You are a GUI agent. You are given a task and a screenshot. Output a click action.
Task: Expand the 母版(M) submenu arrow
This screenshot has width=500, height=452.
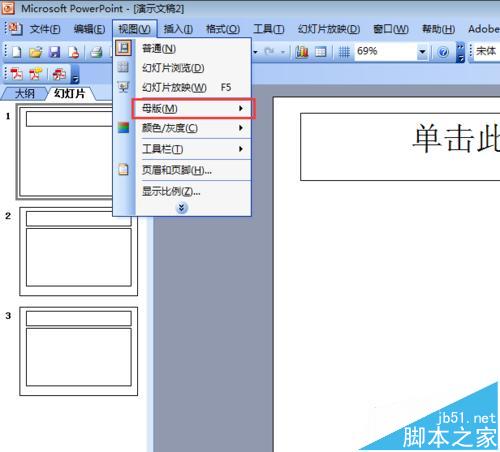240,108
